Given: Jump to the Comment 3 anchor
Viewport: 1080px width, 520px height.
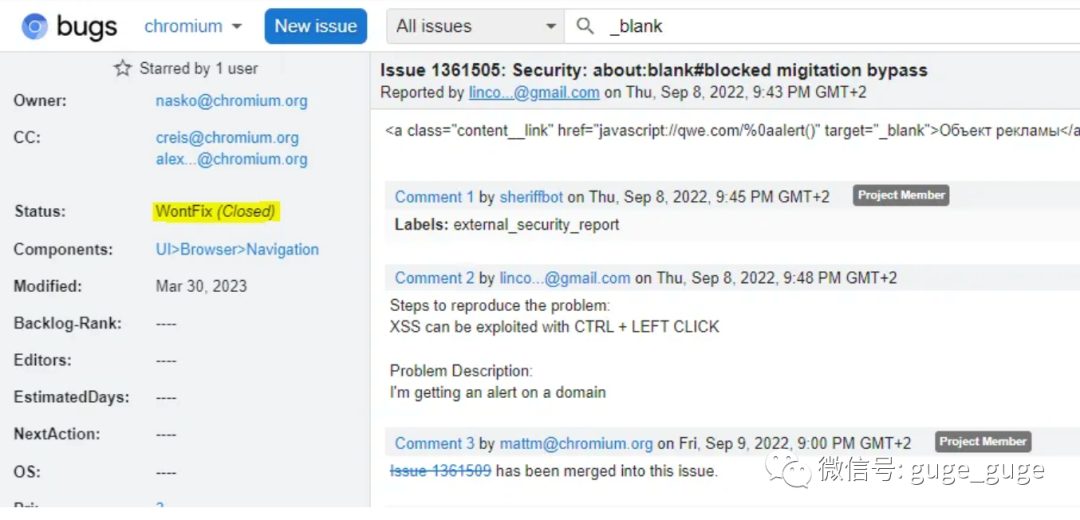Looking at the screenshot, I should [434, 443].
